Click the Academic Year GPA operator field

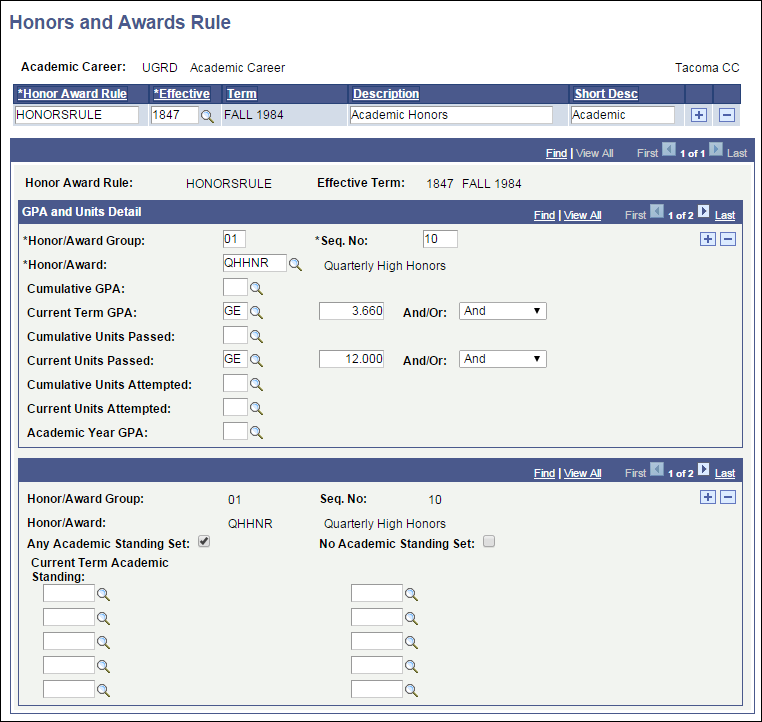[235, 431]
